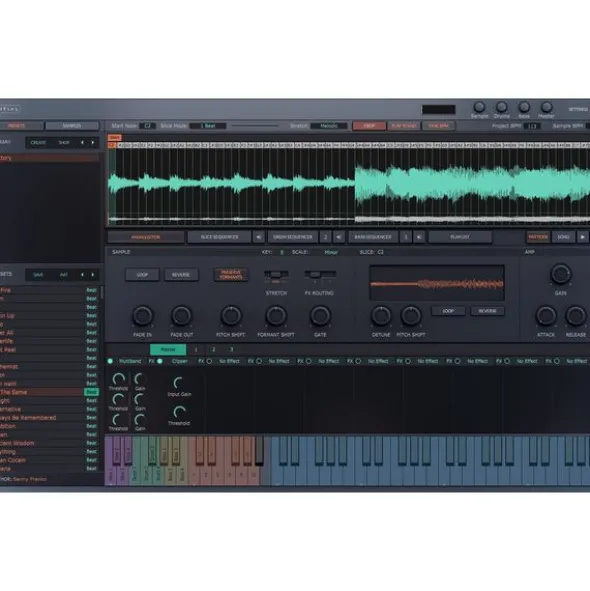Viewport: 590px width, 591px height.
Task: Switch playback mode to Song
Action: (x=563, y=237)
